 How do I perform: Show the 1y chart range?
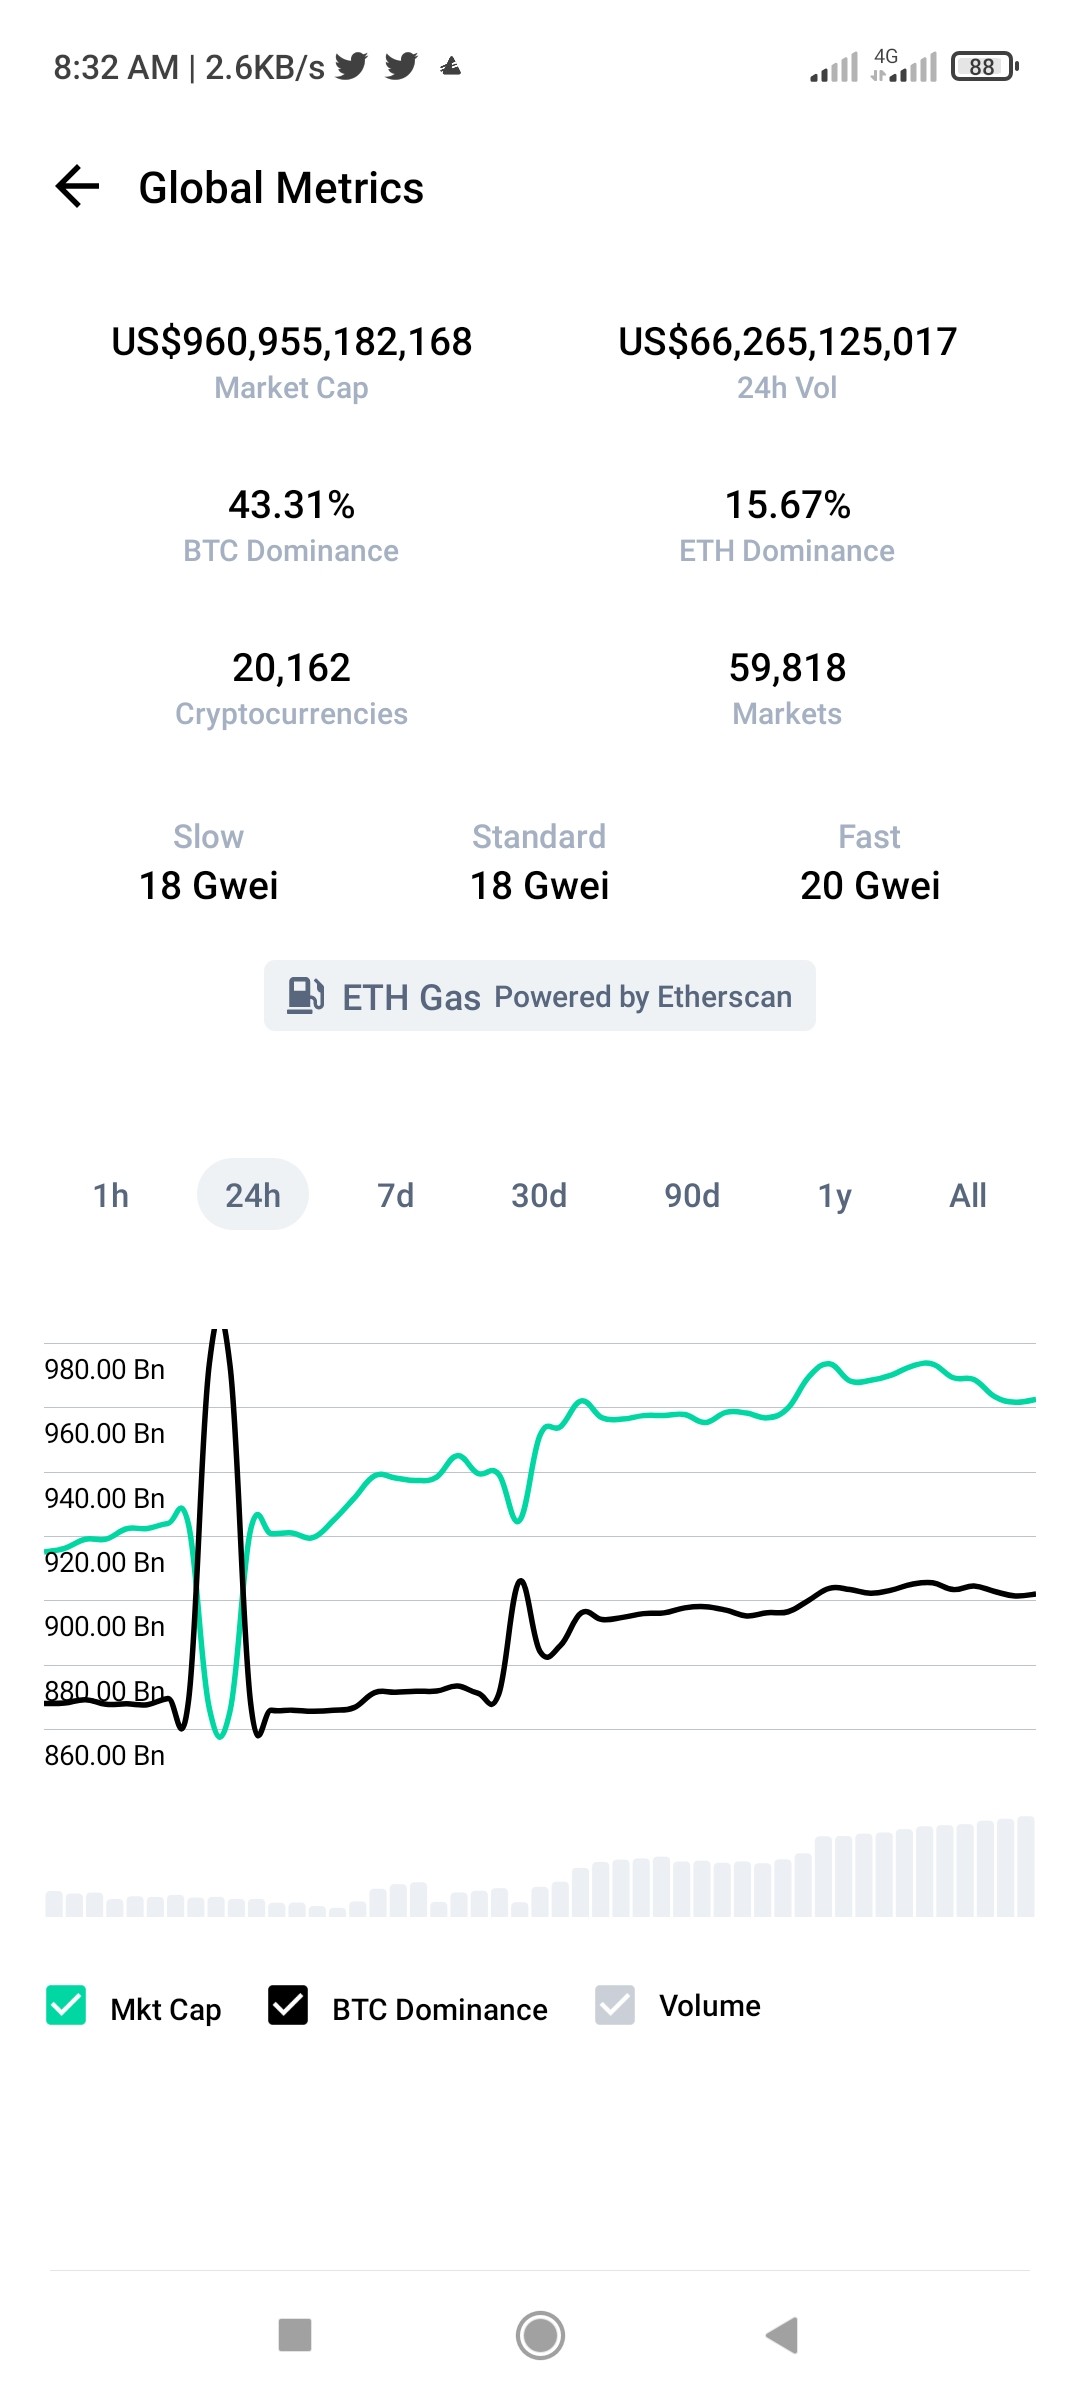(x=835, y=1195)
